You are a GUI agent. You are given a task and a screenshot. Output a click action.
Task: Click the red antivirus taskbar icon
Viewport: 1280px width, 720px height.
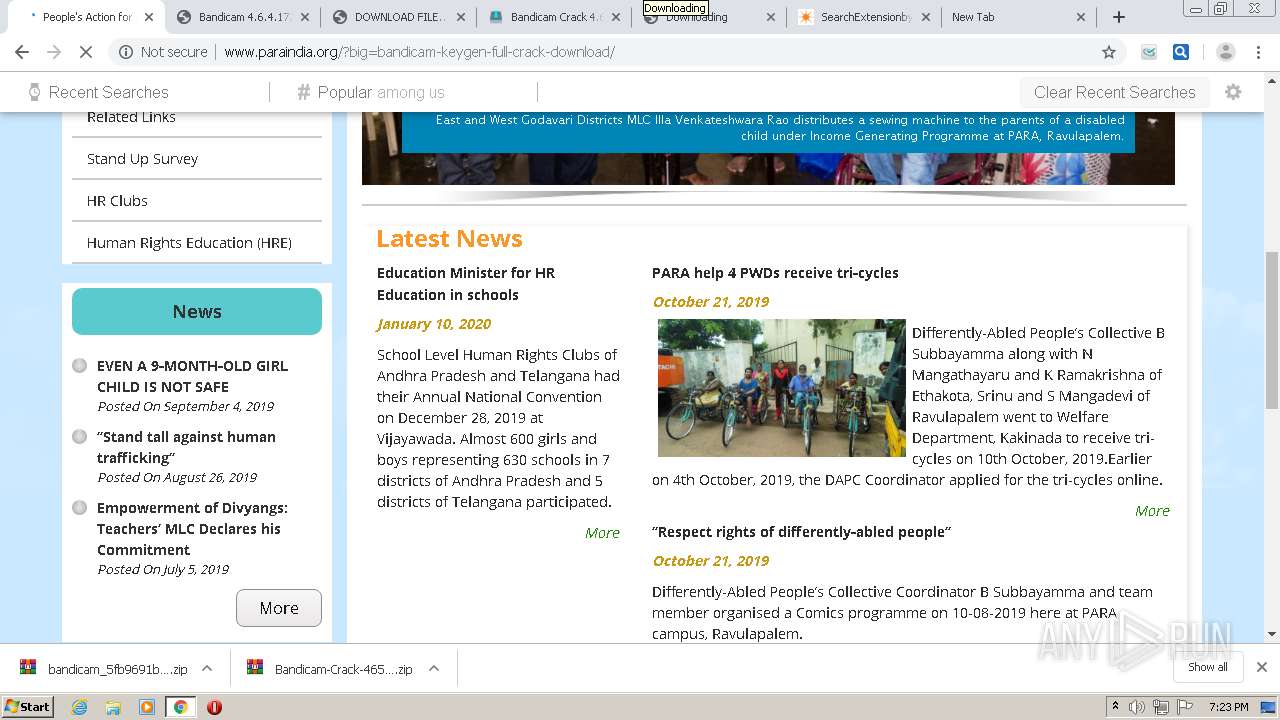(x=214, y=707)
